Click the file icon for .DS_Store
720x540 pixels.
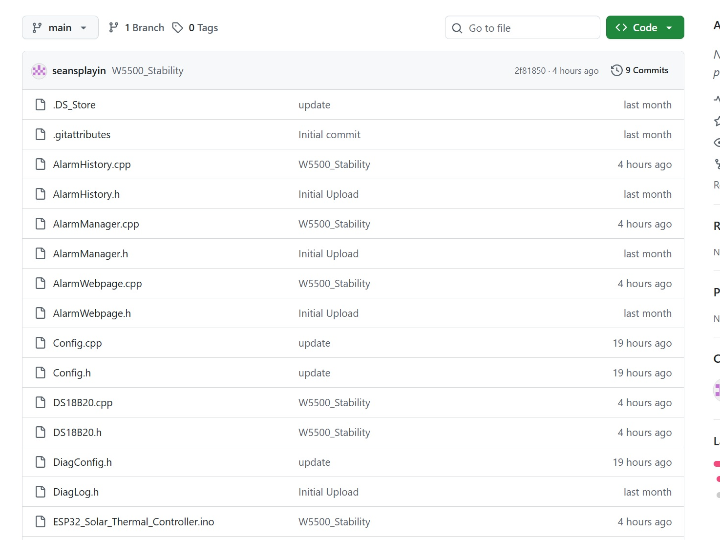(41, 105)
